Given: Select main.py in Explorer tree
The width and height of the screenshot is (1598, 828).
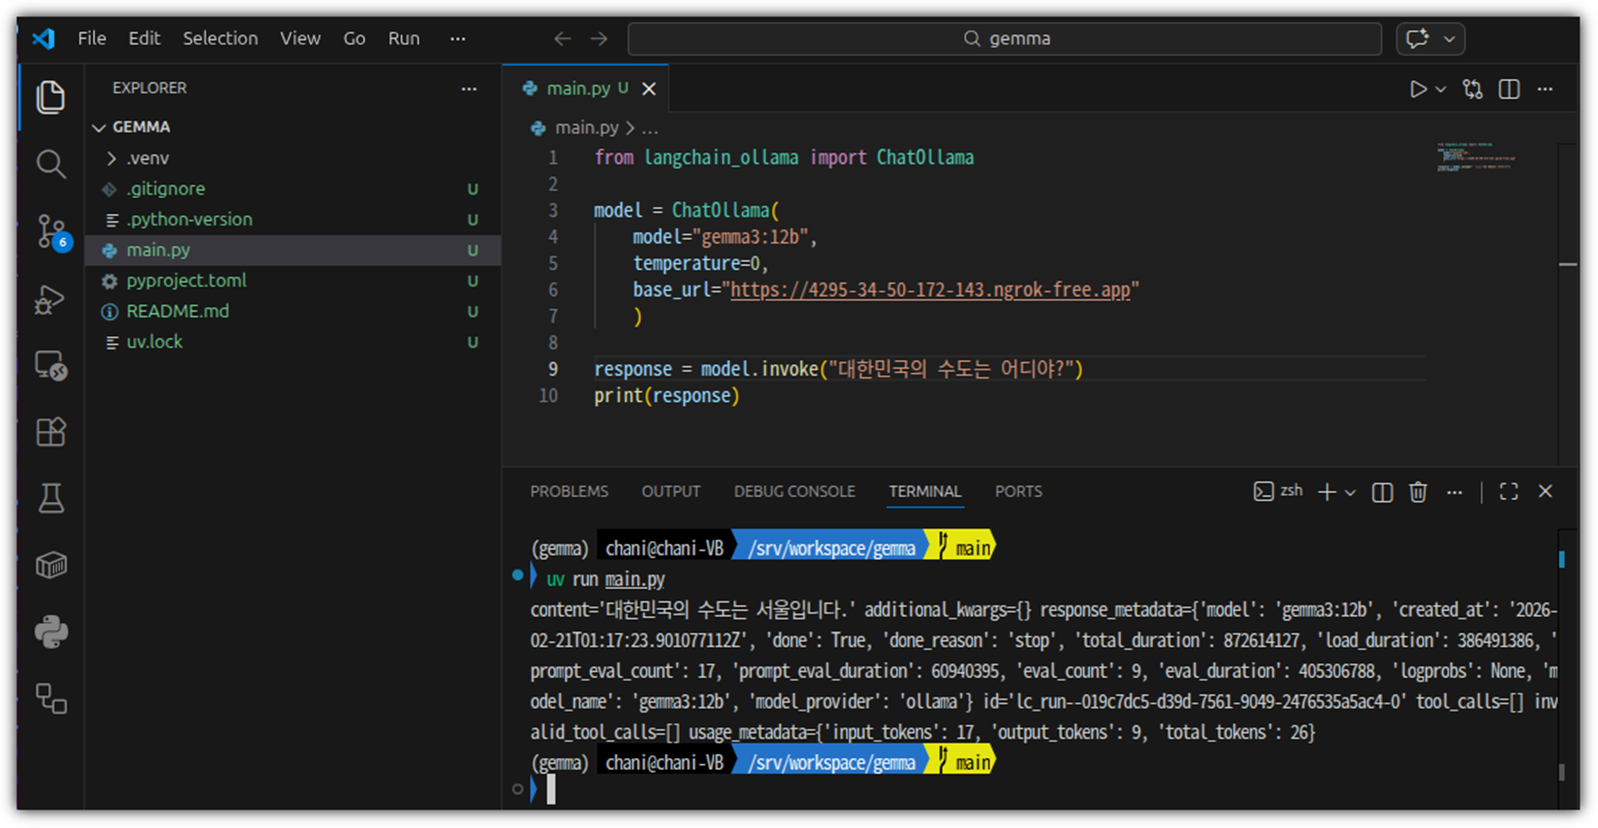Looking at the screenshot, I should (293, 250).
